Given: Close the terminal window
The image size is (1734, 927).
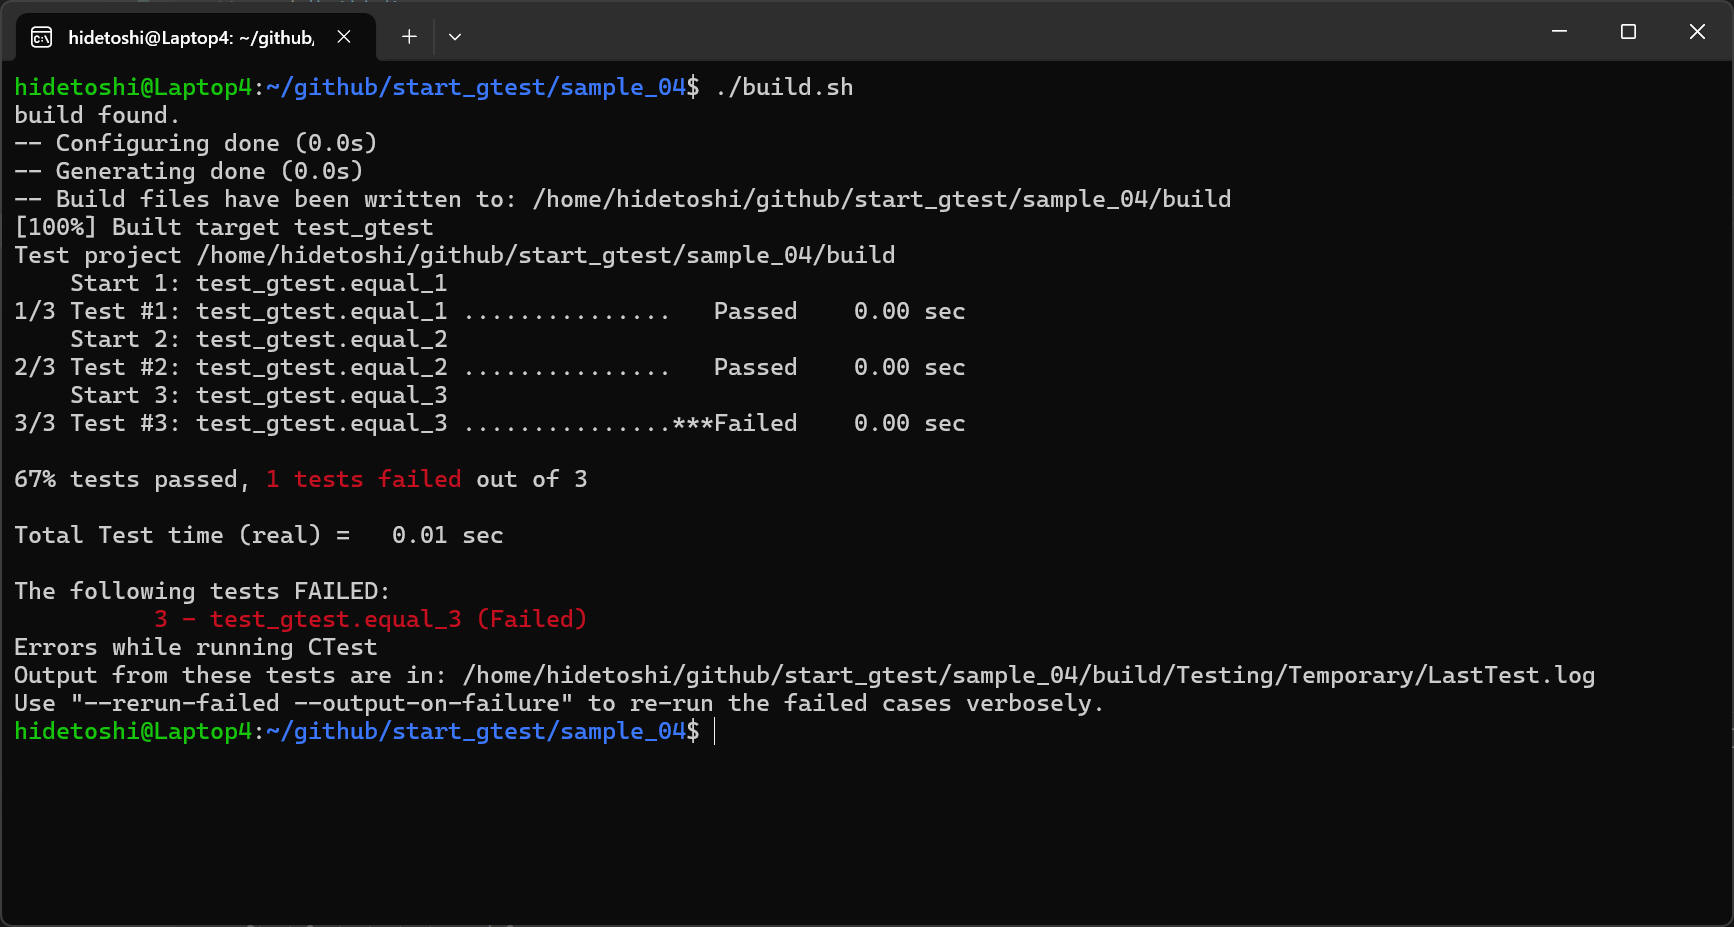Looking at the screenshot, I should 1697,32.
